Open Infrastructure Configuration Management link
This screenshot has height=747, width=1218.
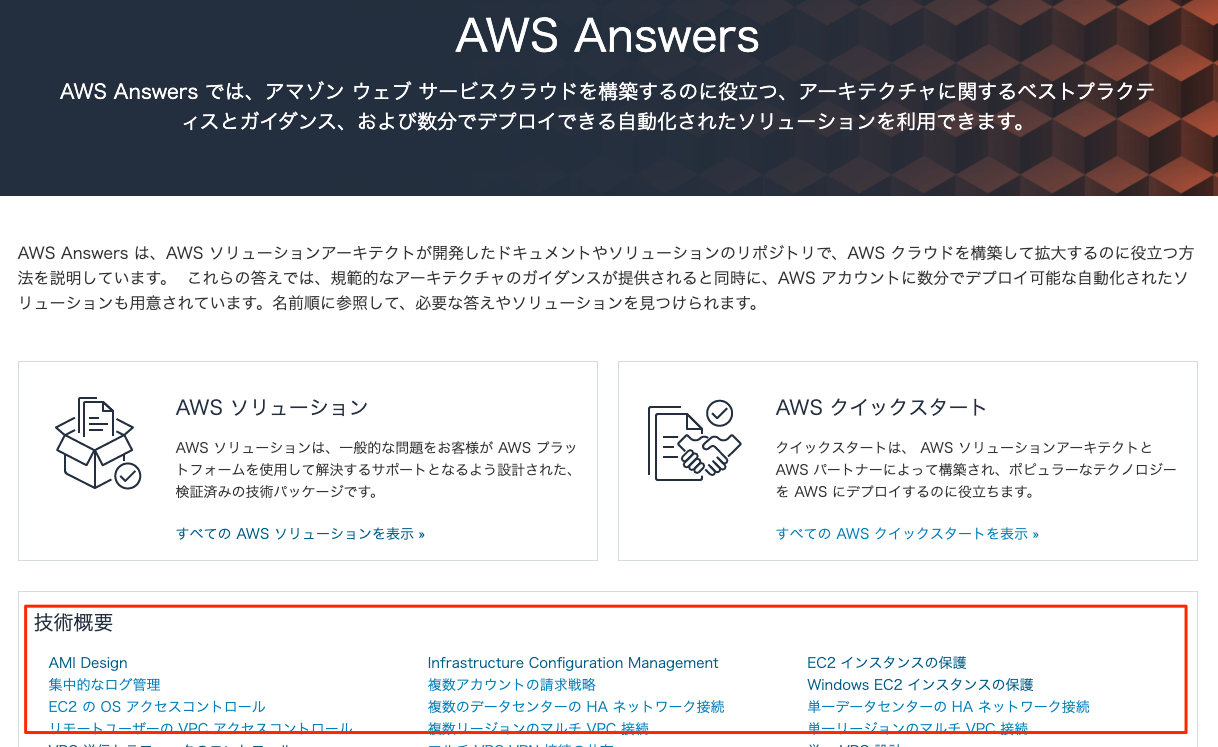[x=573, y=662]
